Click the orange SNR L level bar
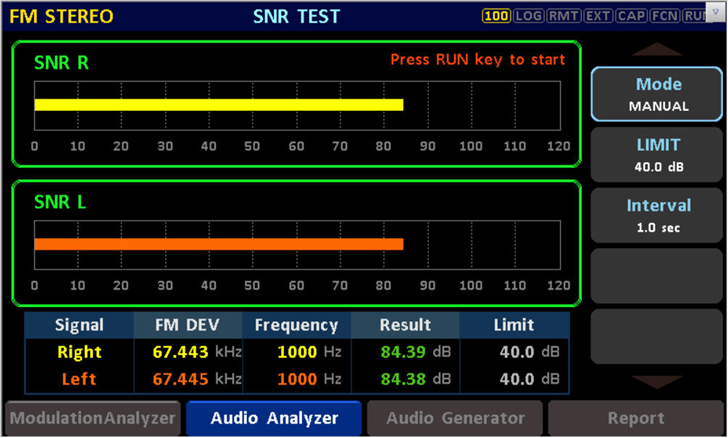728x438 pixels. pos(218,244)
